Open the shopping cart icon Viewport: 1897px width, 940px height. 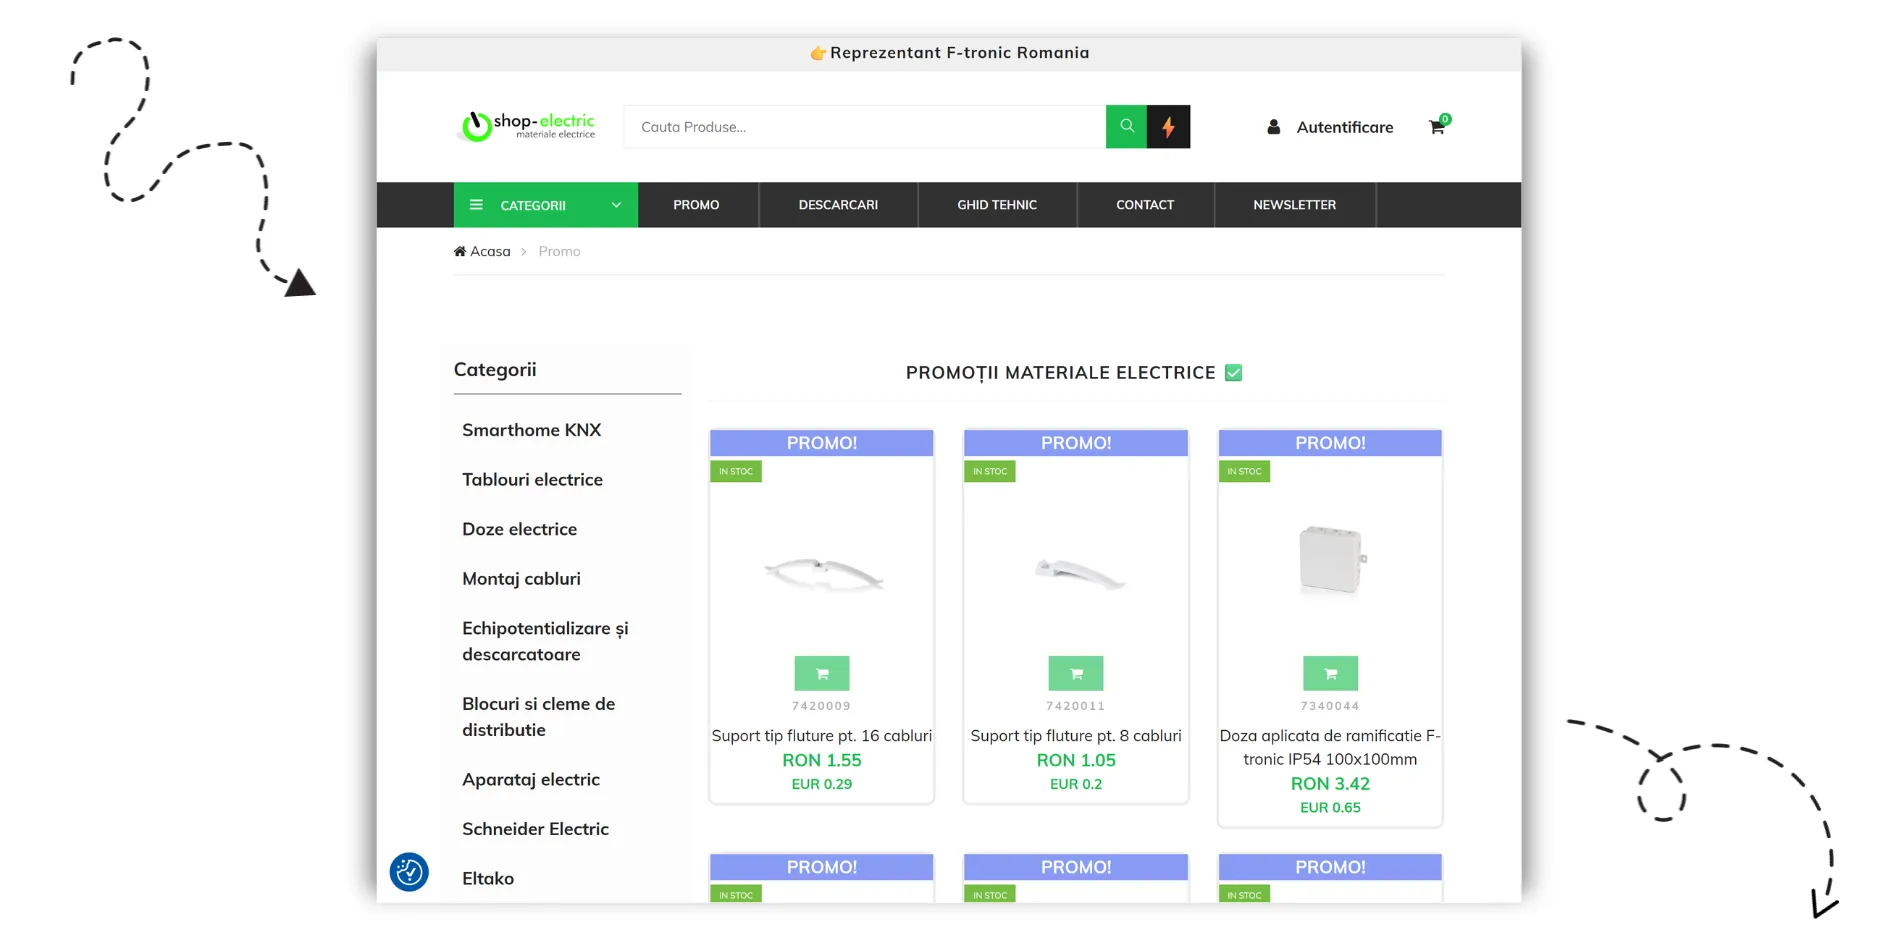pyautogui.click(x=1437, y=127)
